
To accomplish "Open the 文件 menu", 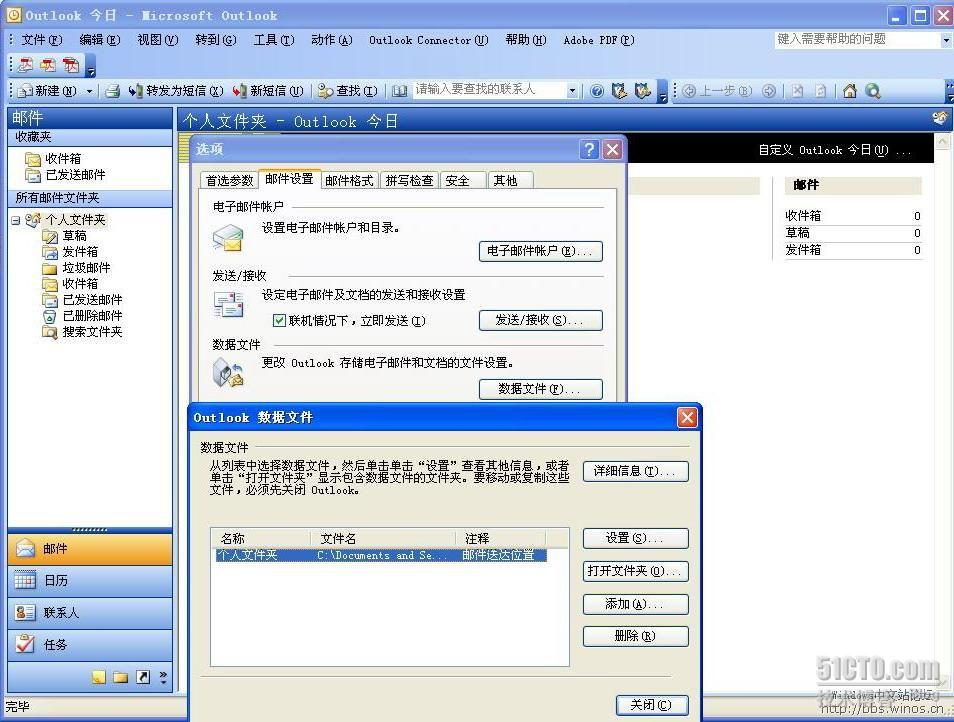I will point(41,40).
